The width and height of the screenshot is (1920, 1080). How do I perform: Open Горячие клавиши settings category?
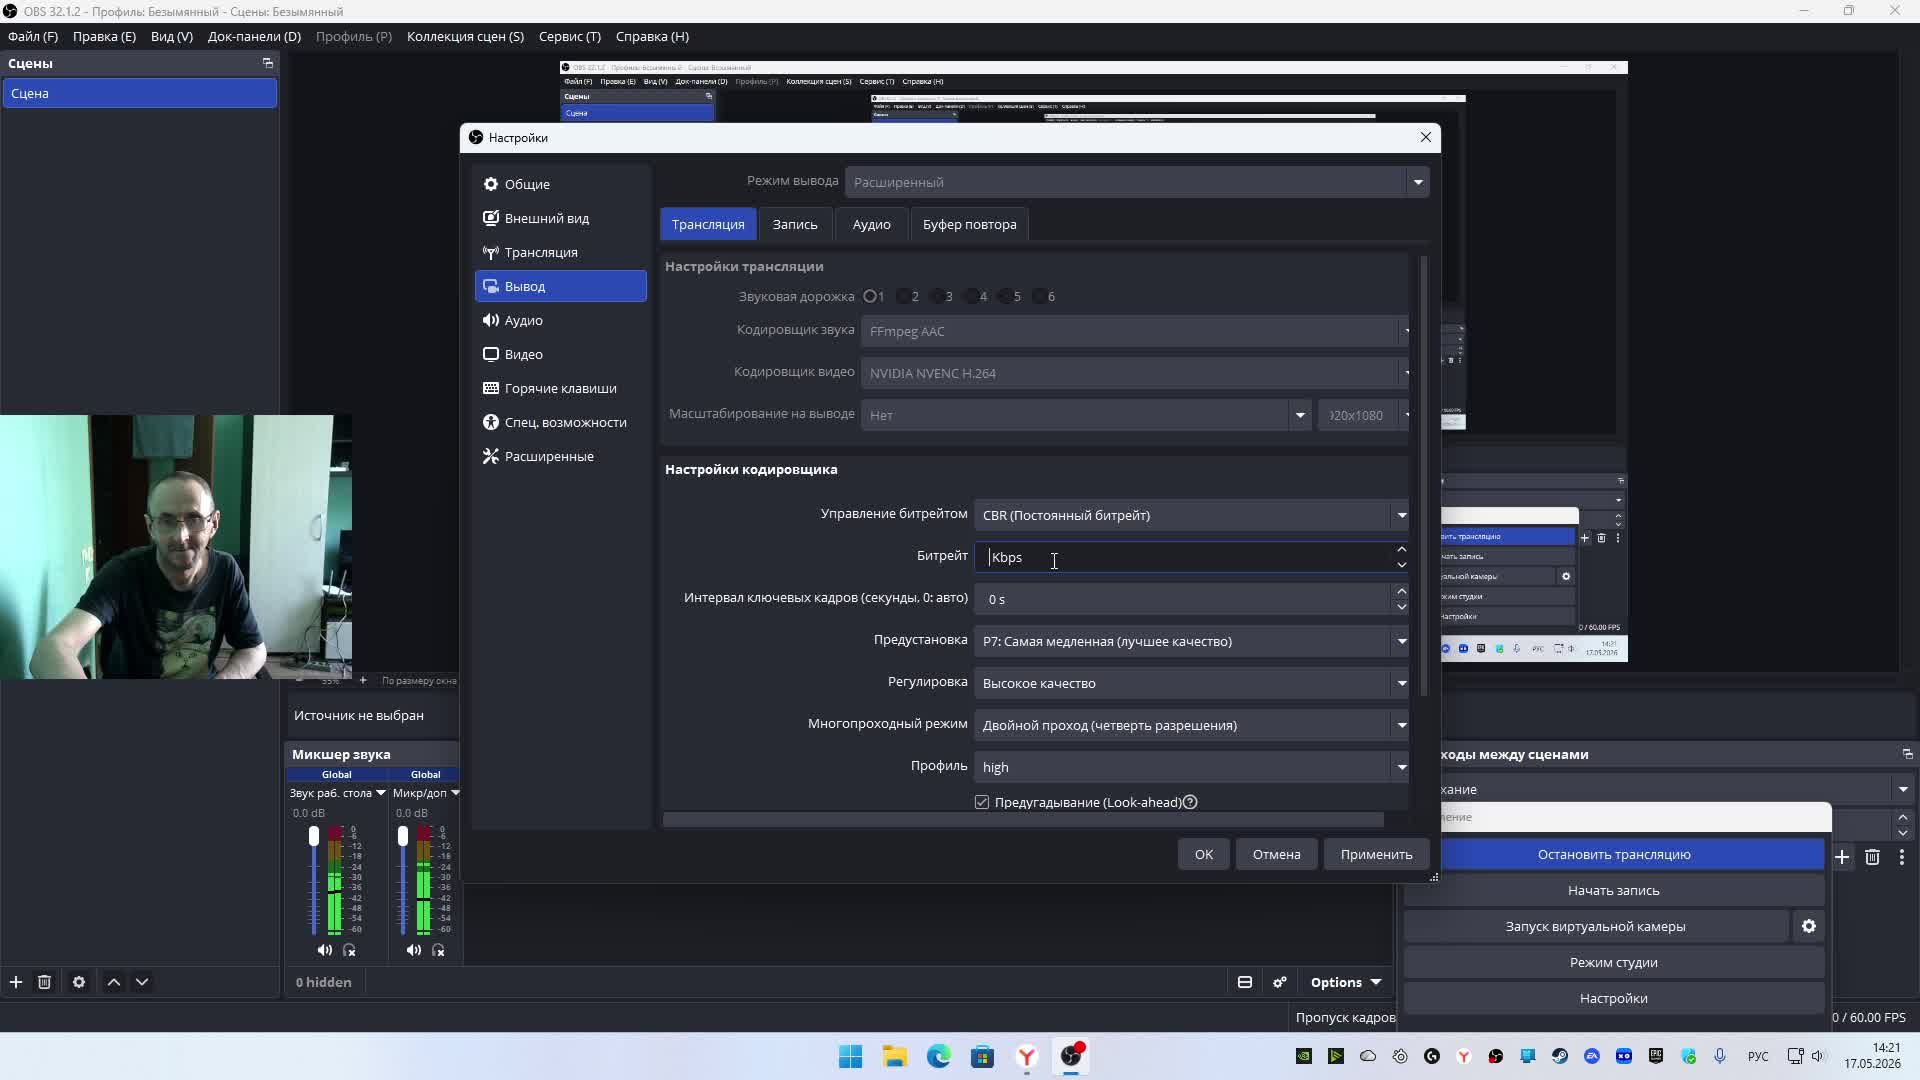tap(560, 388)
